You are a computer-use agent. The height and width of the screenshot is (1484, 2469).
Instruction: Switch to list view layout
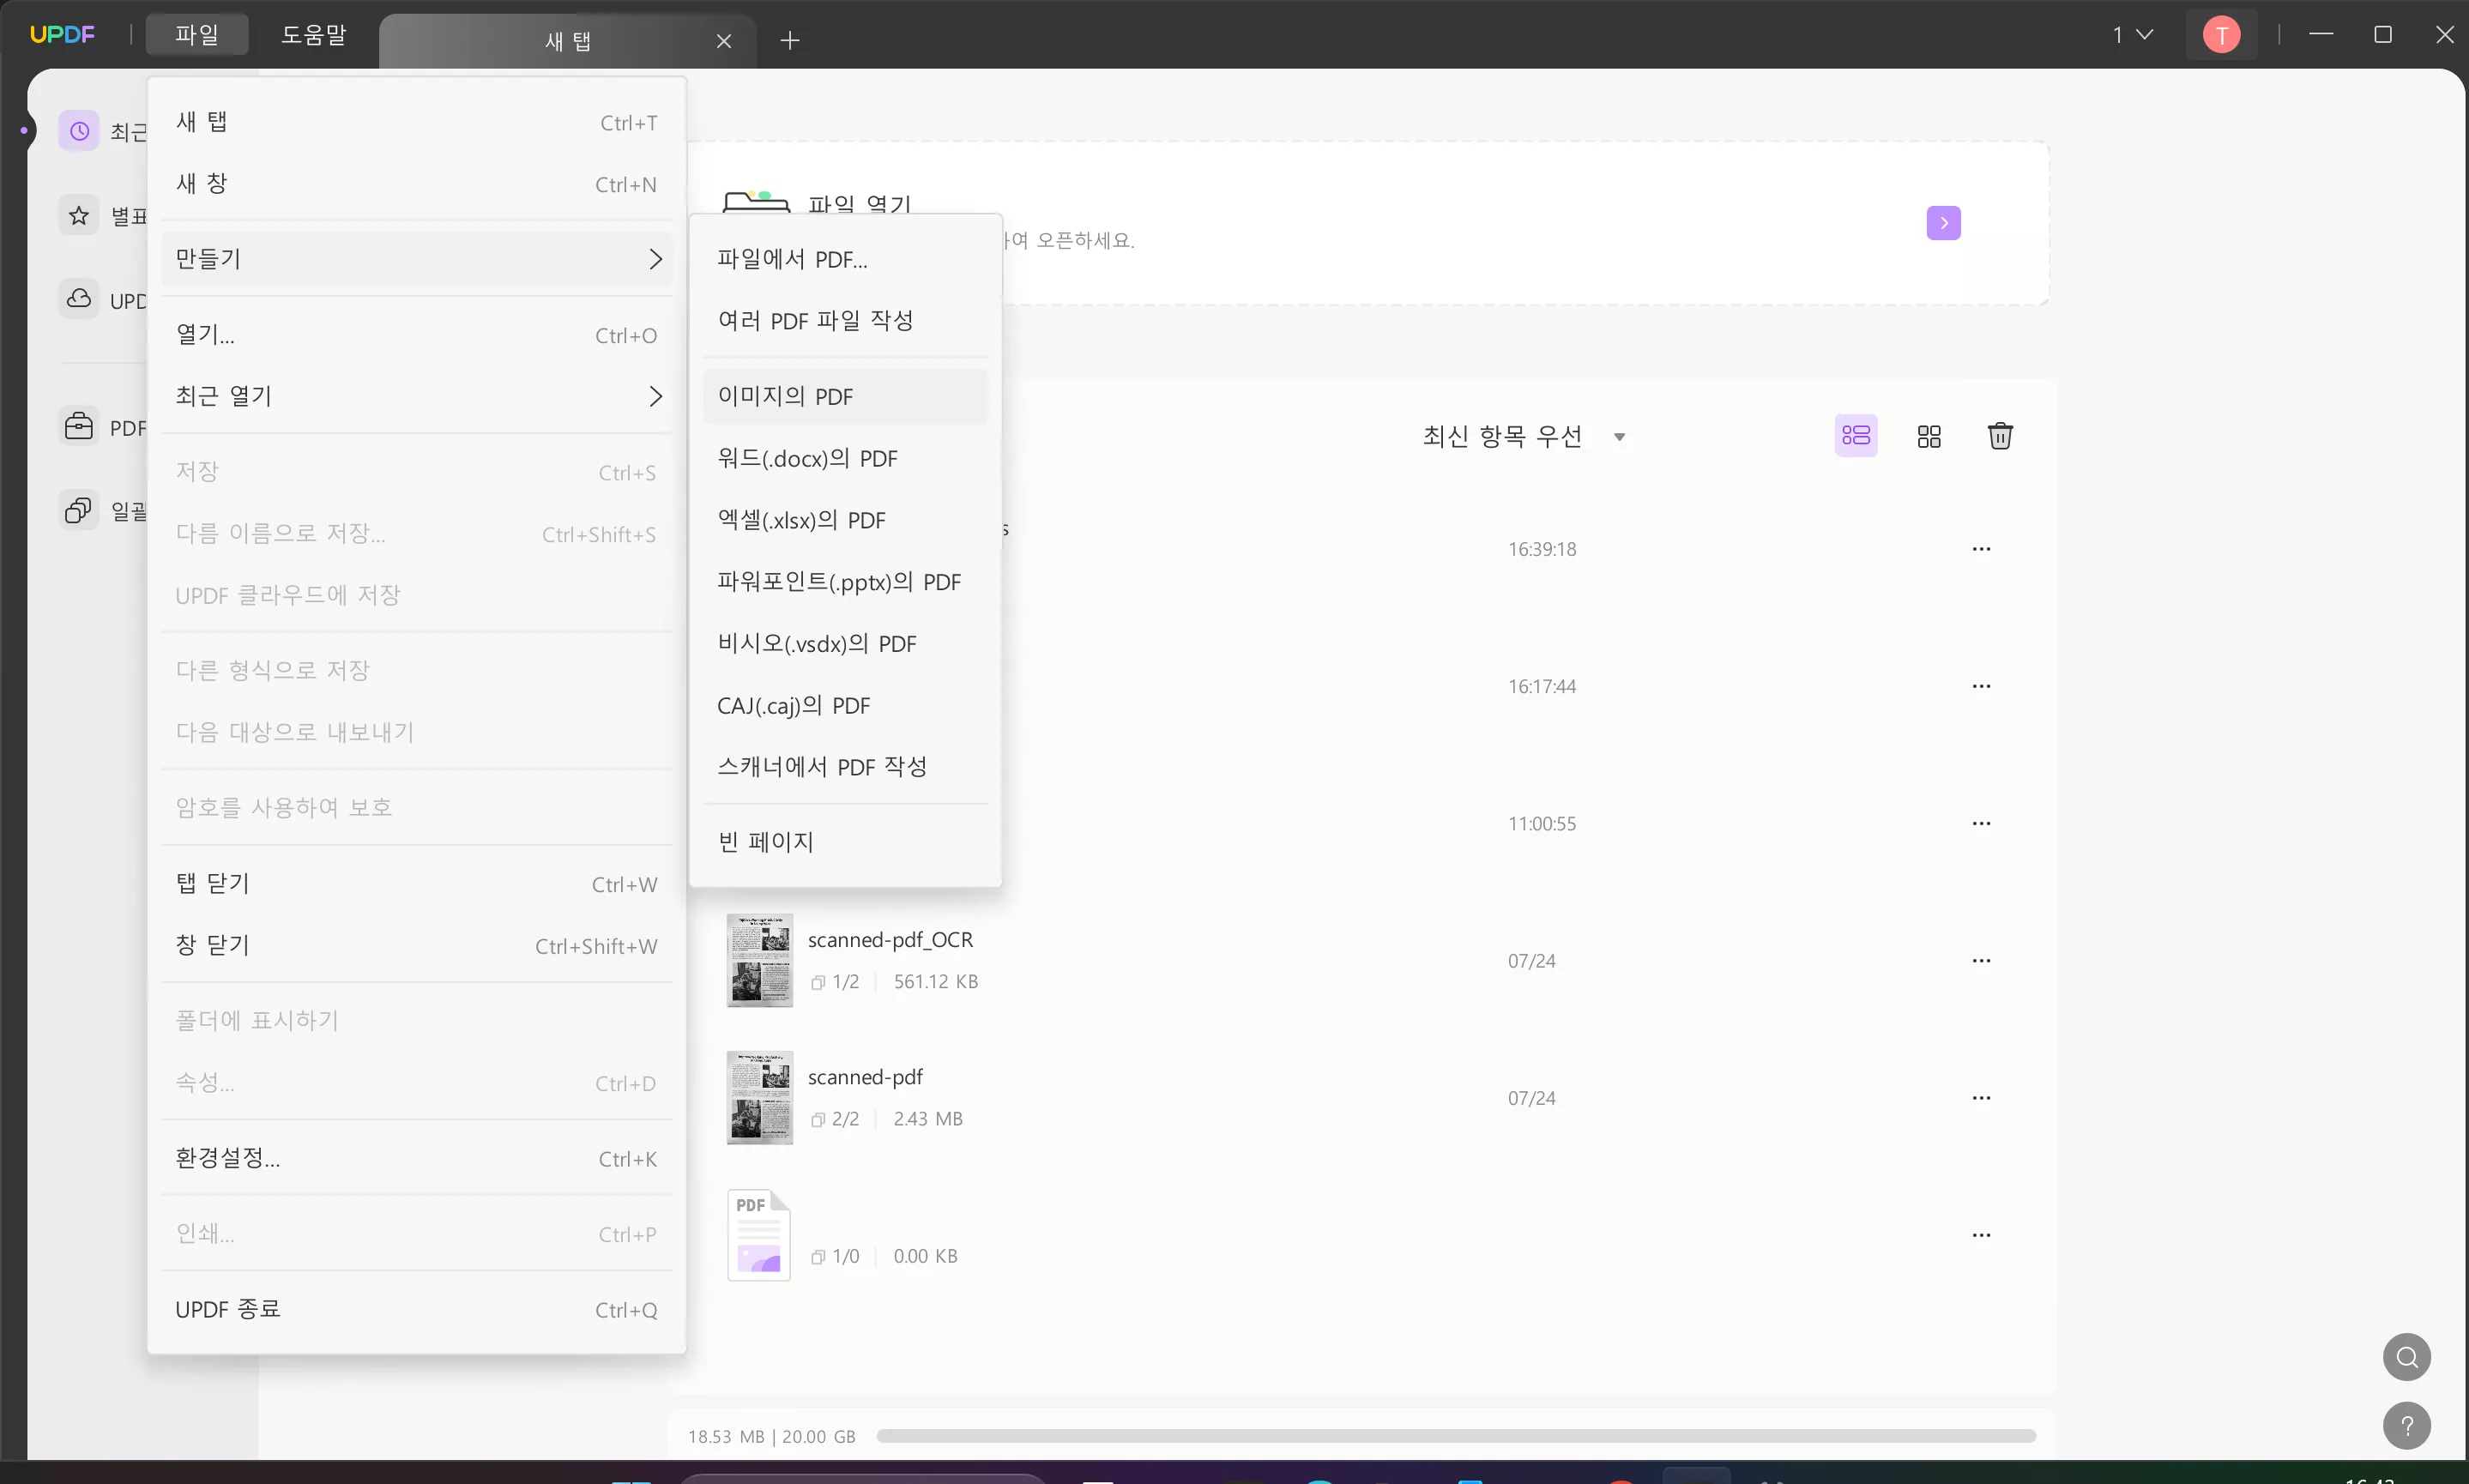1856,436
